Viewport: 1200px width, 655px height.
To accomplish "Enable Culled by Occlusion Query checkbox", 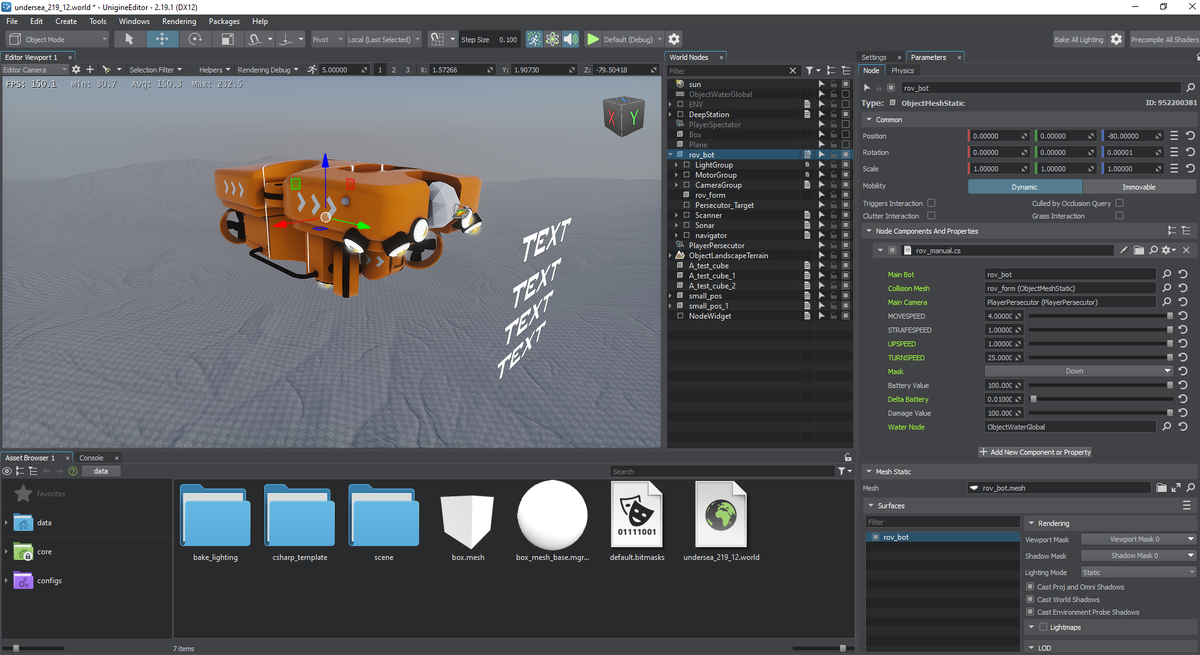I will [x=1119, y=203].
